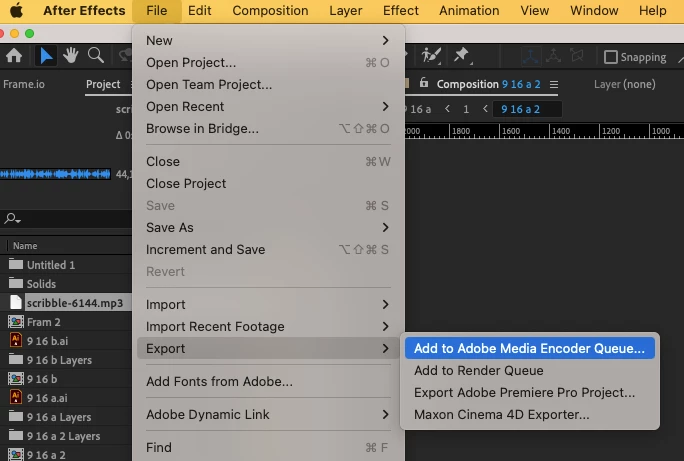684x461 pixels.
Task: Click the 9 16 a.ai Illustrator icon
Action: tap(16, 397)
